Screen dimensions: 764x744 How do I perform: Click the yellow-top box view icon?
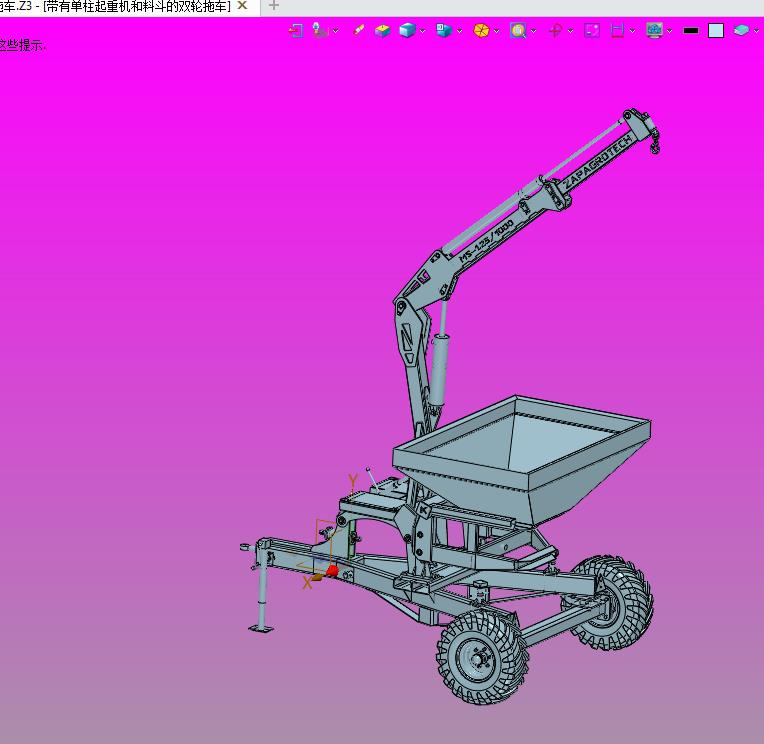(382, 30)
